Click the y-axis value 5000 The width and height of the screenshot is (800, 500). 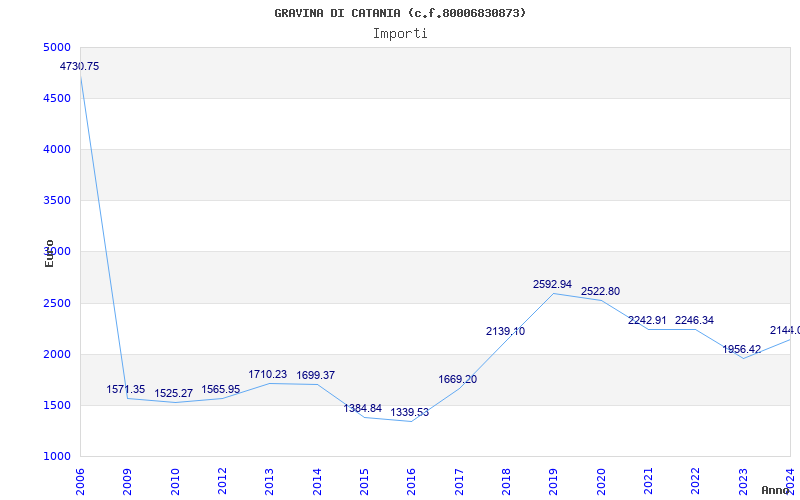(x=57, y=47)
